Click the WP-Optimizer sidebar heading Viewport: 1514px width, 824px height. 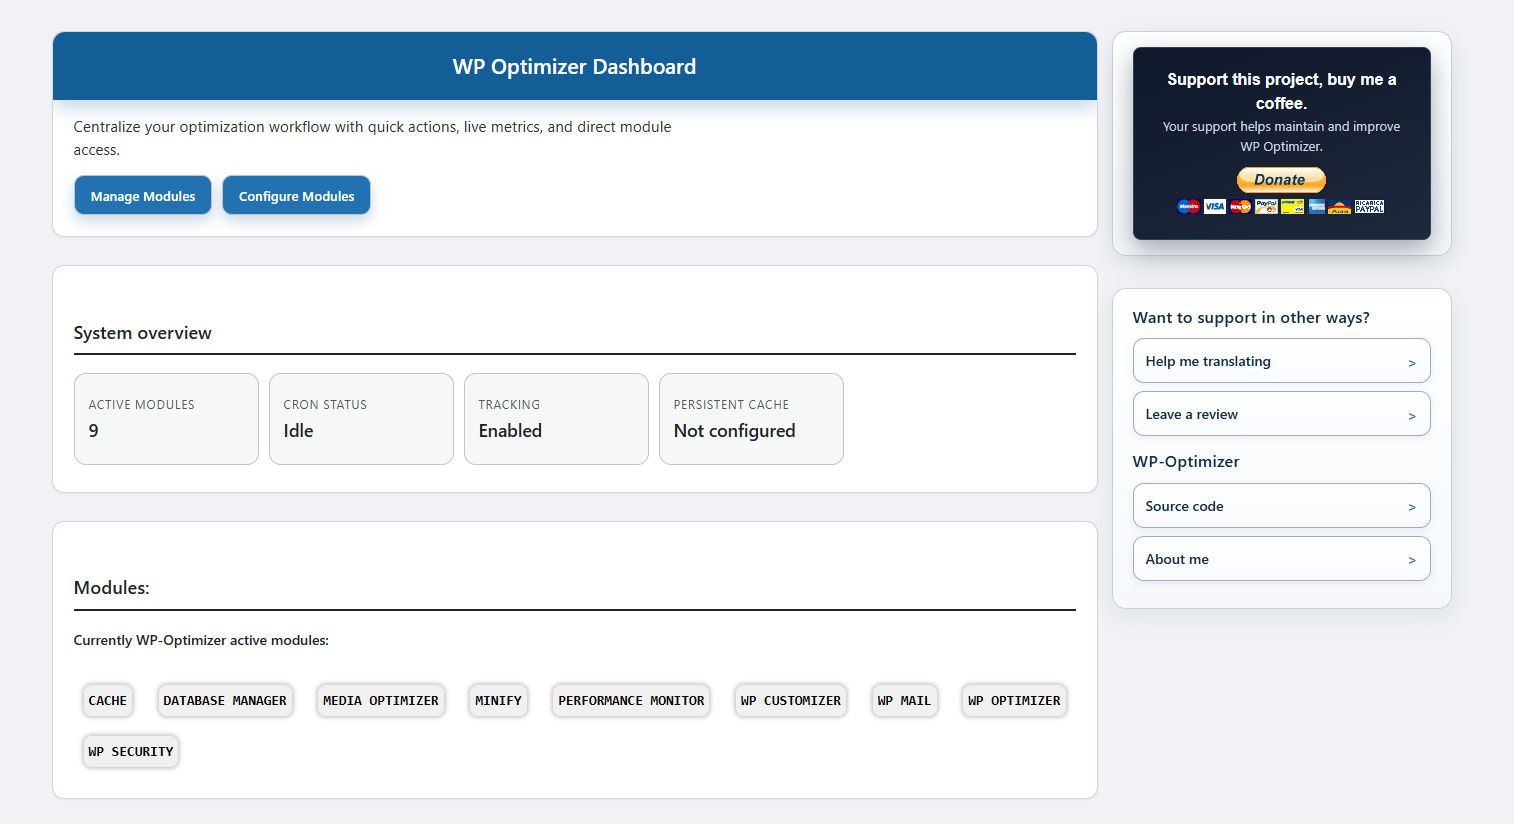click(x=1186, y=462)
